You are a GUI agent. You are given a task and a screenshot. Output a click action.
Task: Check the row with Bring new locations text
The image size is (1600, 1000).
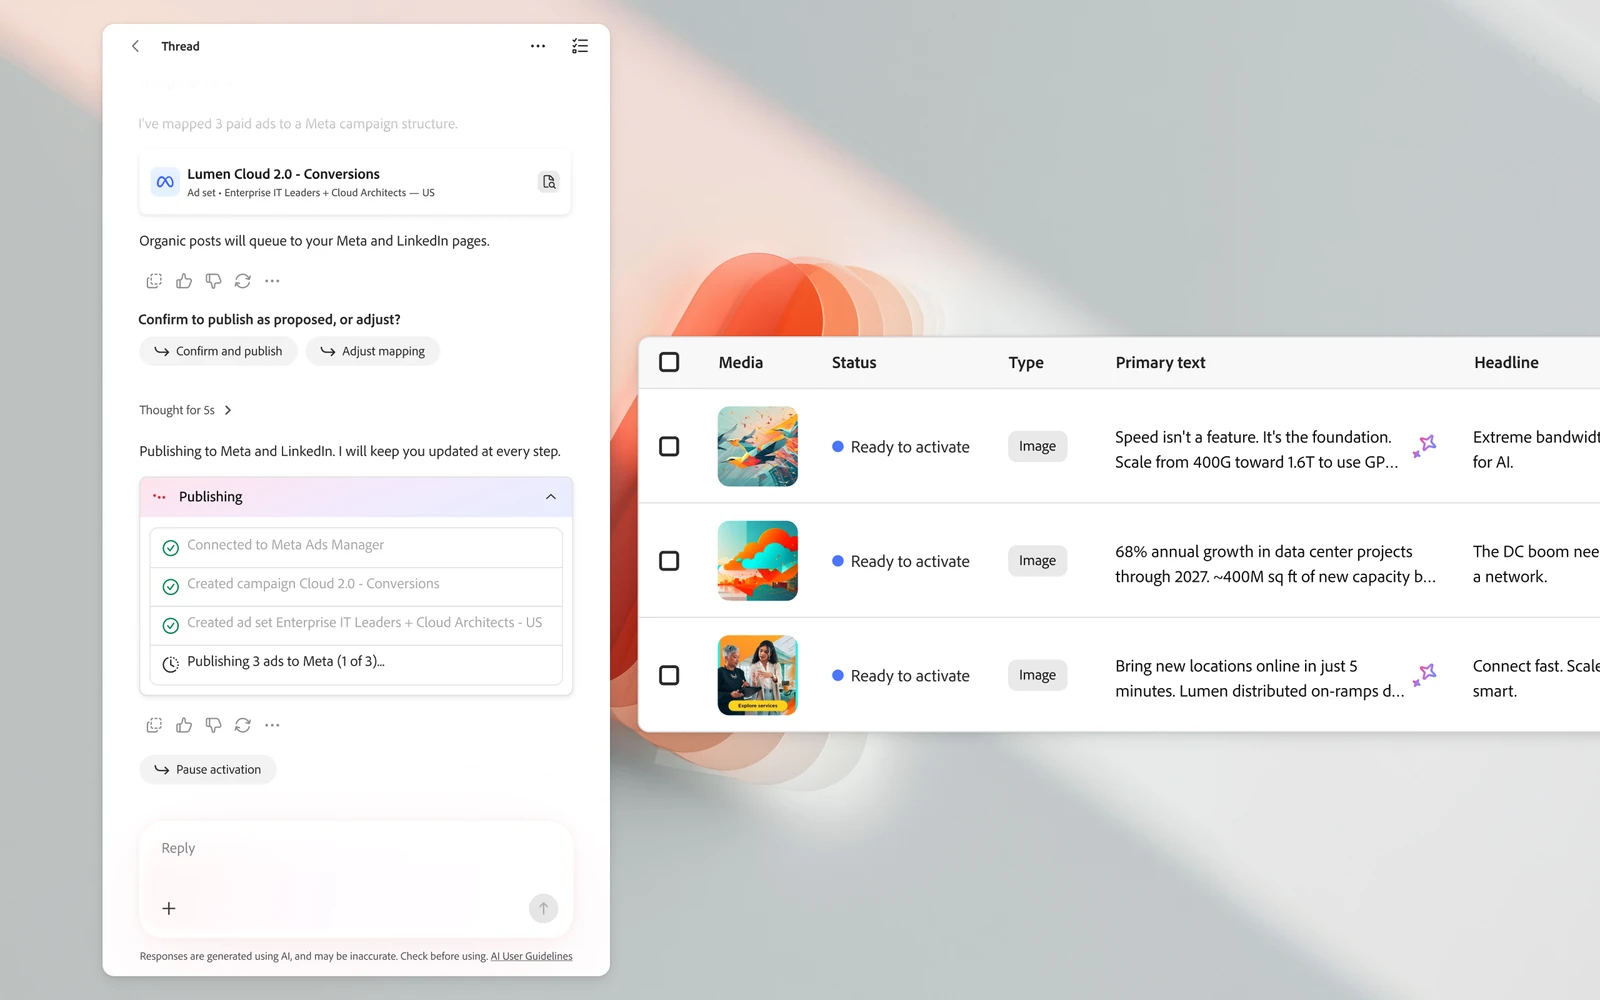(x=669, y=675)
